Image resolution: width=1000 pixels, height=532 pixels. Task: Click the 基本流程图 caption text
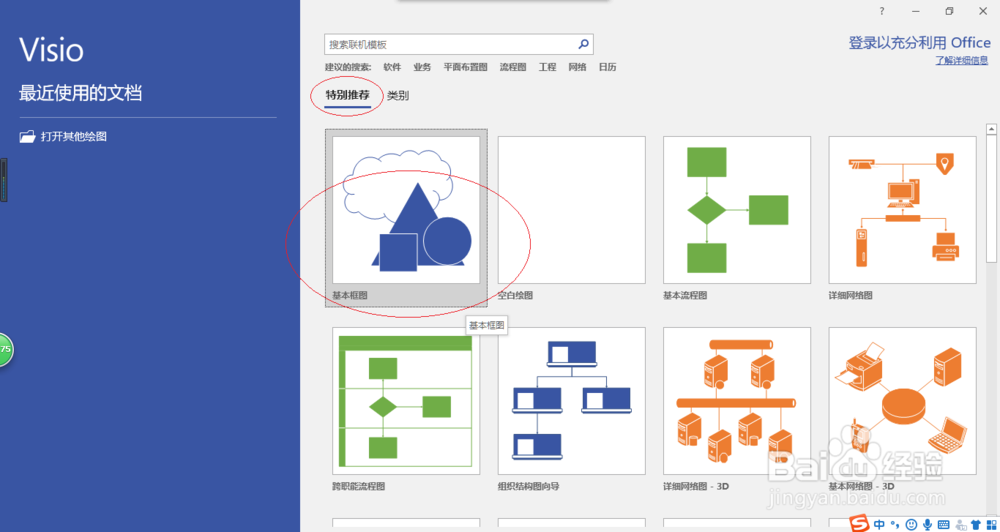click(x=685, y=296)
